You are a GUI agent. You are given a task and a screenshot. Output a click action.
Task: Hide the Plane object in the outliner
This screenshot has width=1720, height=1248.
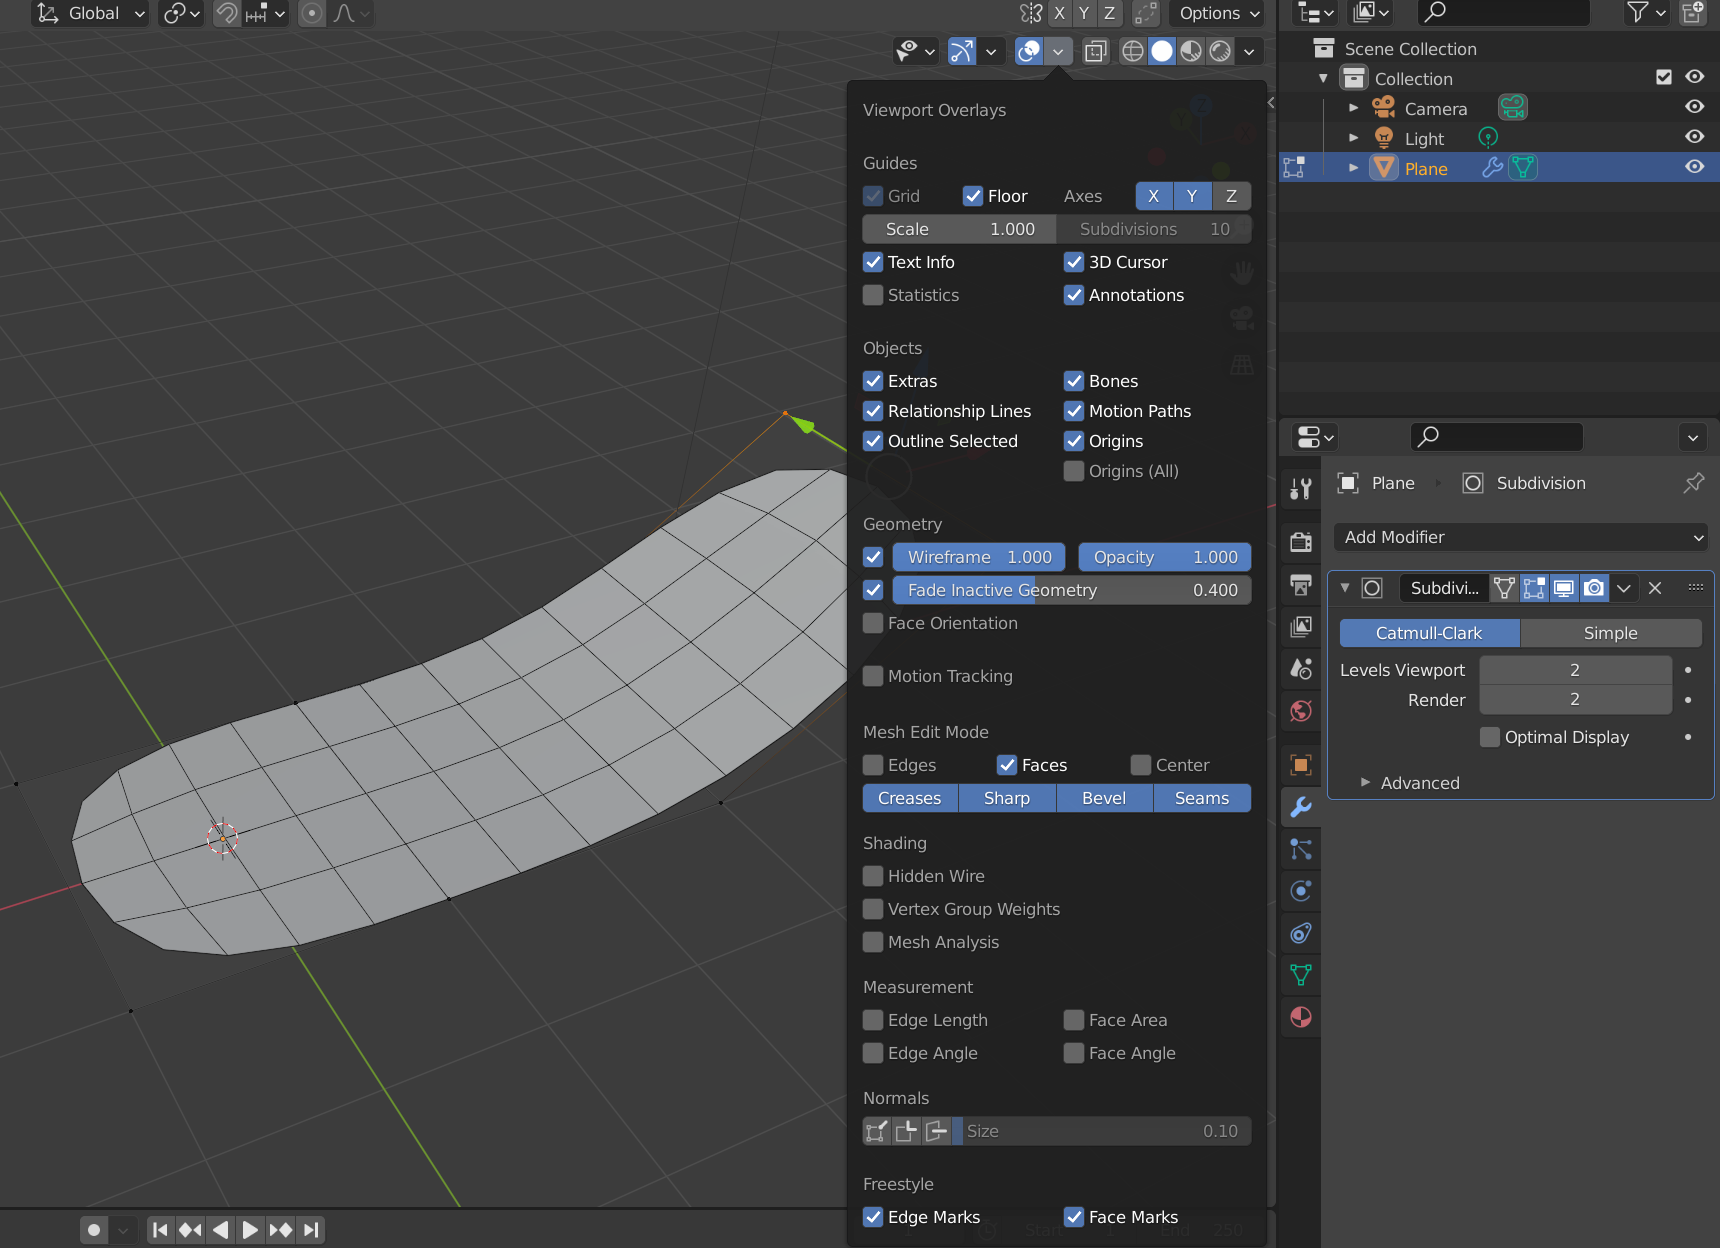pos(1694,167)
